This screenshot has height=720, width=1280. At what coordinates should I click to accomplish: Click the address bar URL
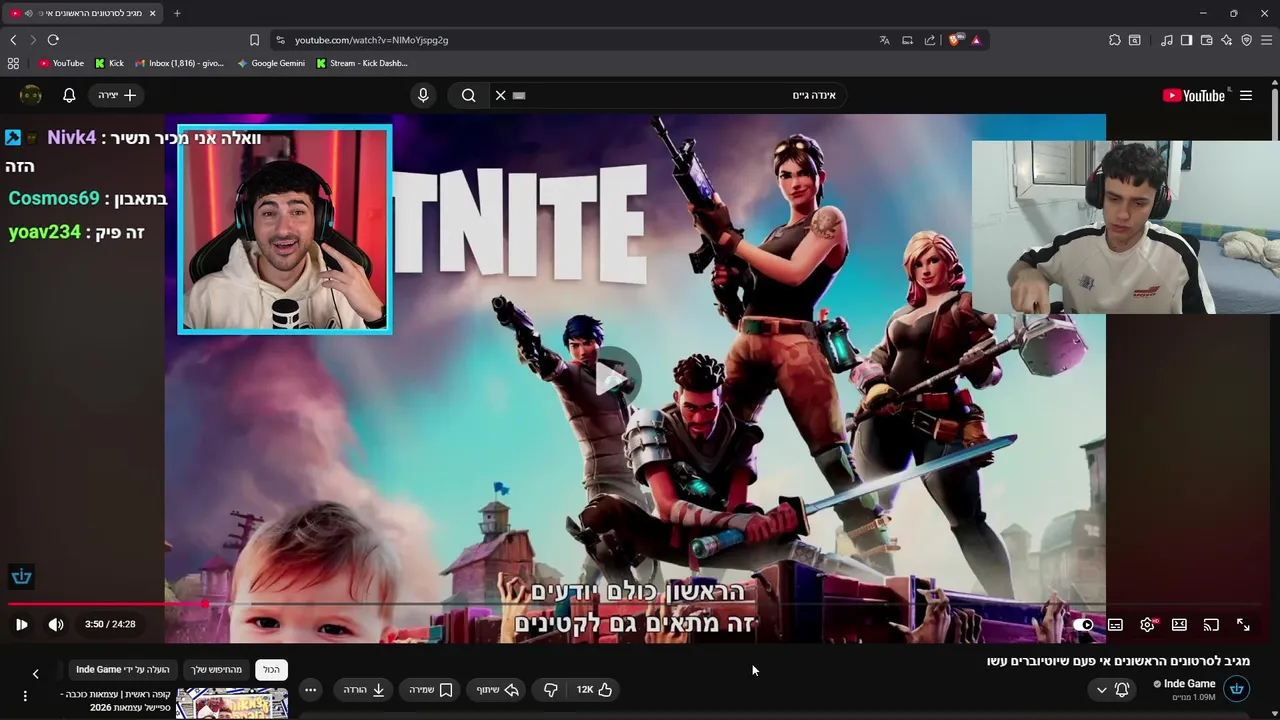coord(371,40)
